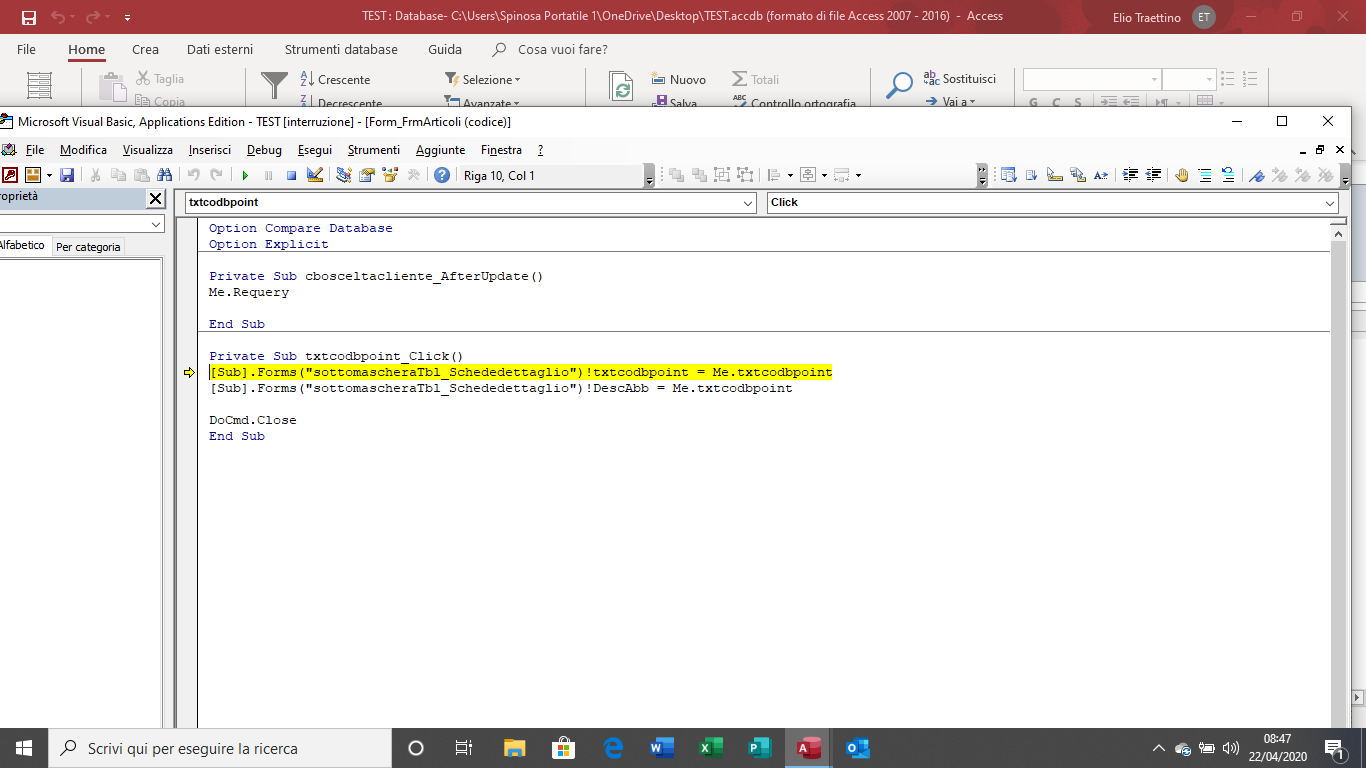Click the Sostituisci button in Access ribbon
The width and height of the screenshot is (1366, 768).
click(x=959, y=79)
